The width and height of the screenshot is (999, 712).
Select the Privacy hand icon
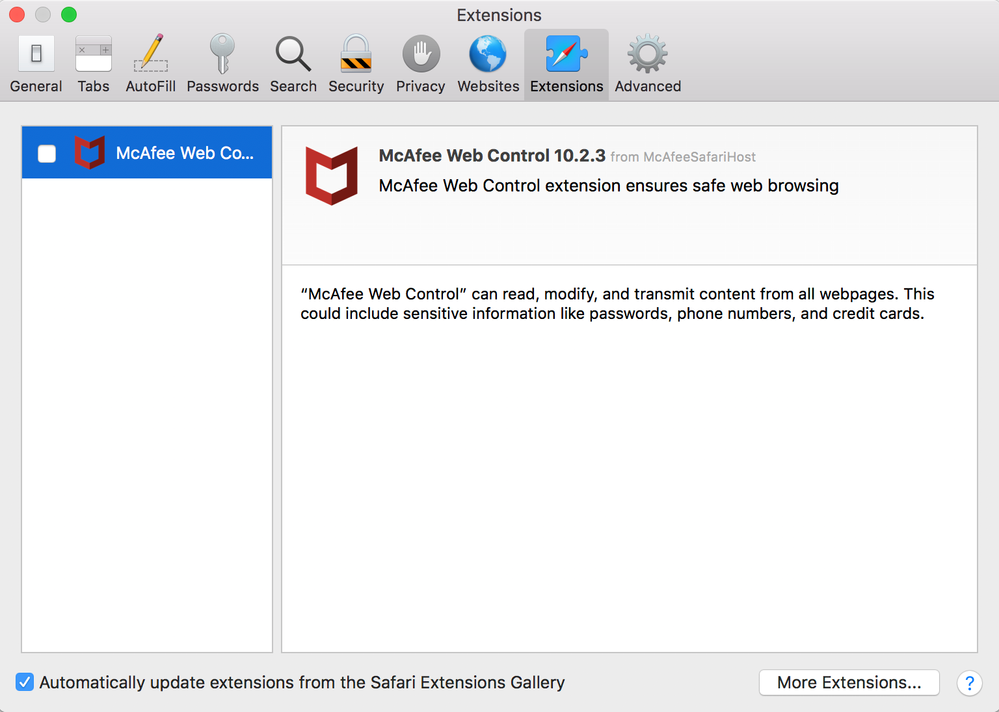pyautogui.click(x=420, y=65)
